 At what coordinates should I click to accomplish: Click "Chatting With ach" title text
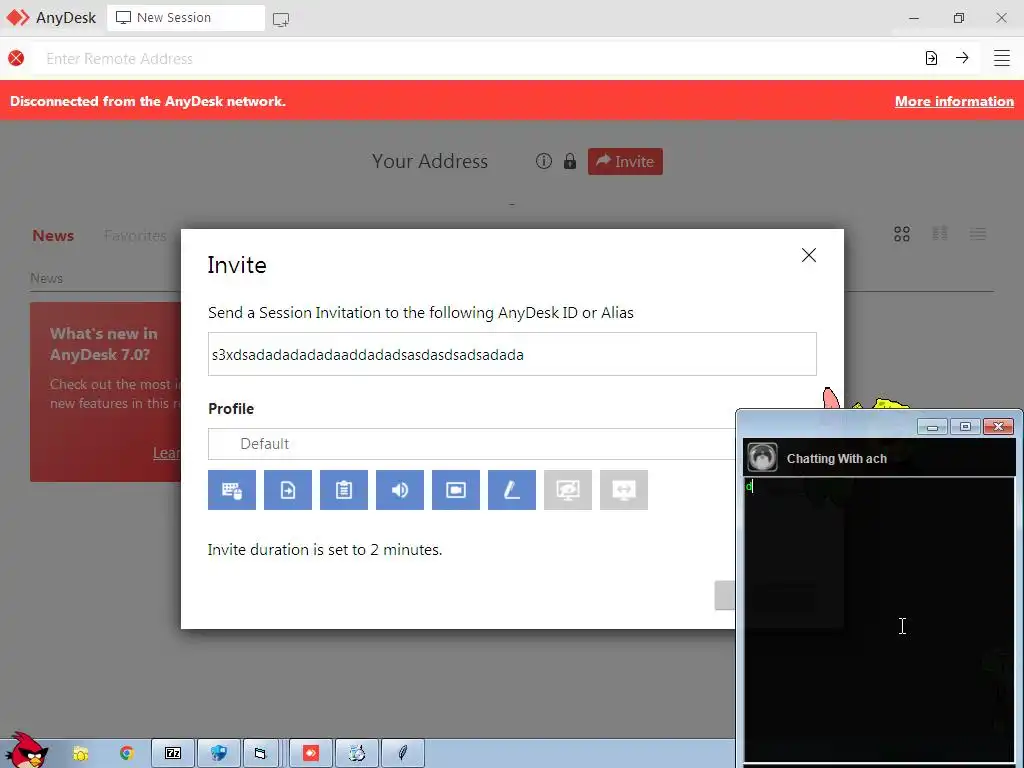click(x=837, y=458)
